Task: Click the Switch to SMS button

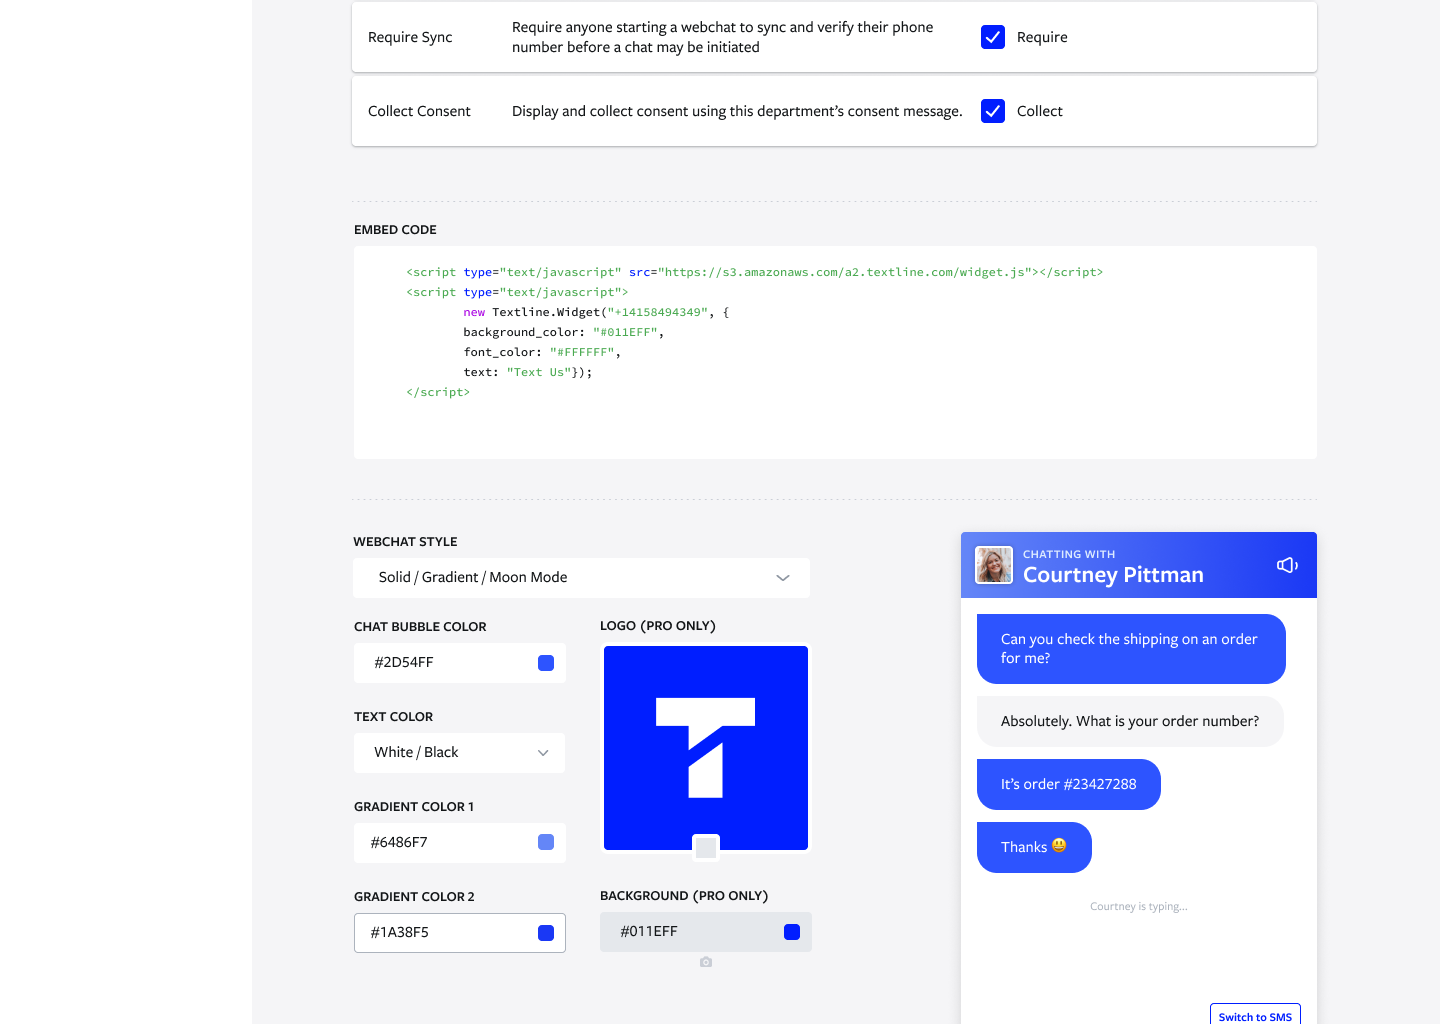Action: pos(1255,1015)
